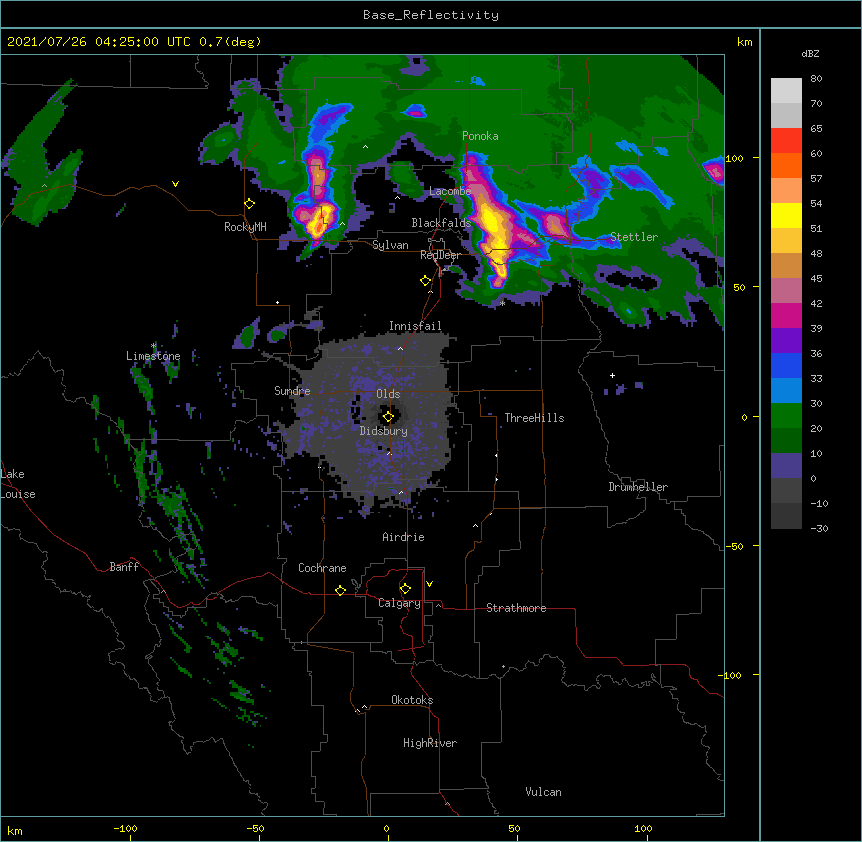Click the -100 tick on the bottom axis
The height and width of the screenshot is (842, 862).
125,829
